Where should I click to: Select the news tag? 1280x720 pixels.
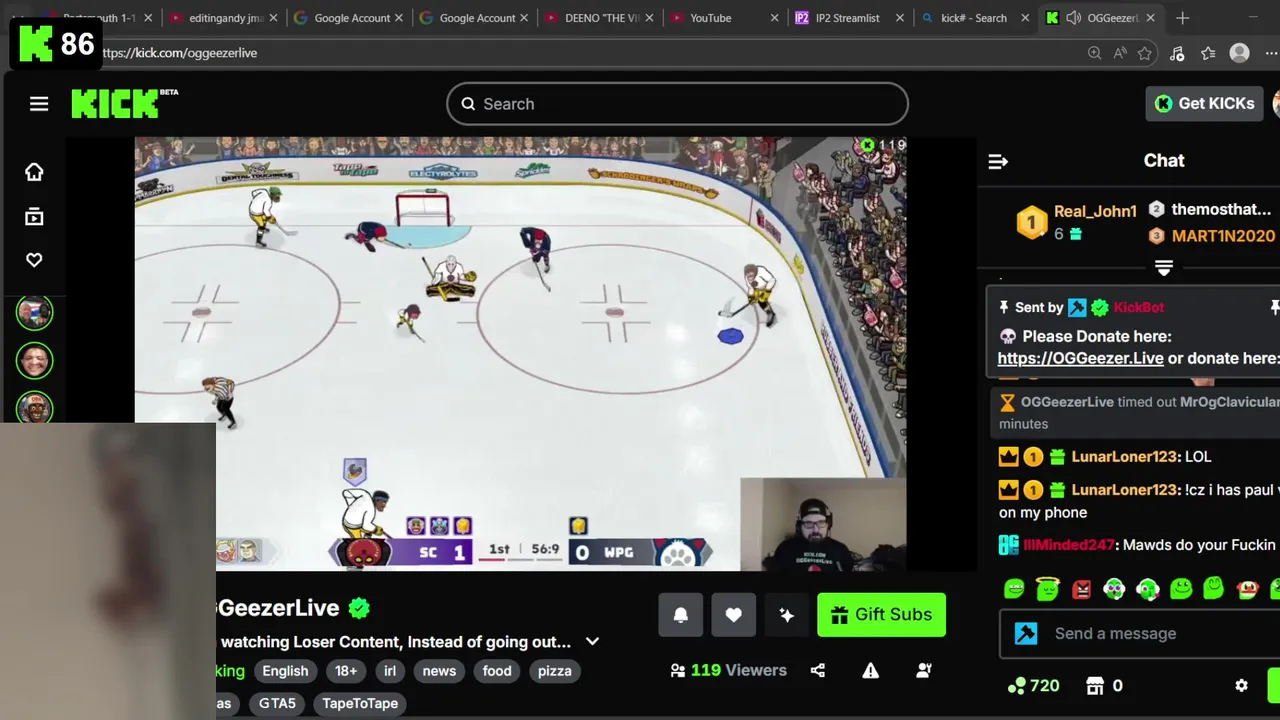click(x=439, y=671)
